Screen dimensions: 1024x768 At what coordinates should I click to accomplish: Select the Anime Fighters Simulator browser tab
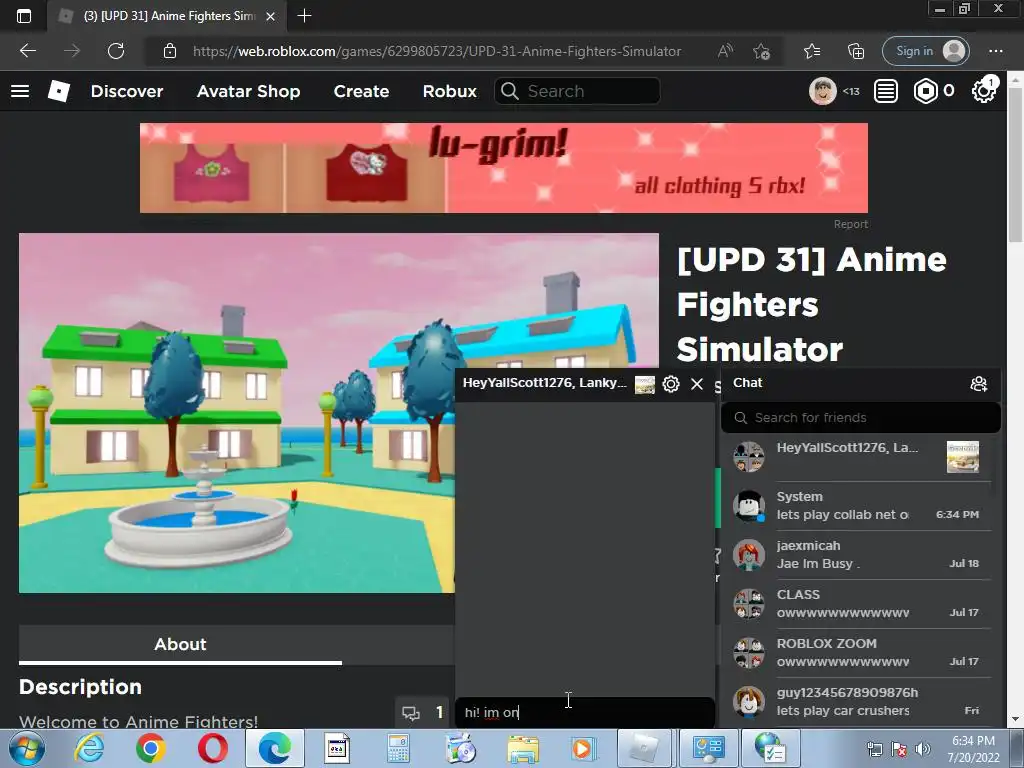click(x=167, y=16)
